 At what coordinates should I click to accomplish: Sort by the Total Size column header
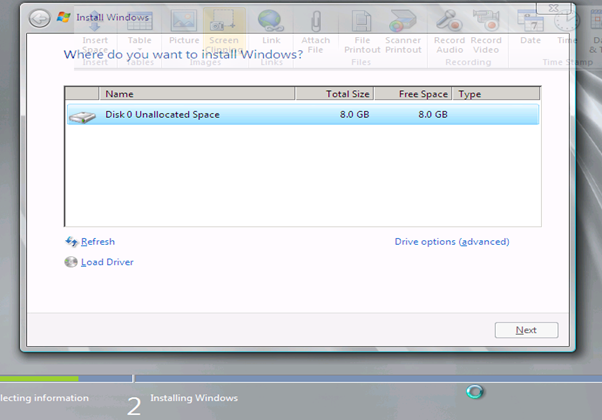334,94
